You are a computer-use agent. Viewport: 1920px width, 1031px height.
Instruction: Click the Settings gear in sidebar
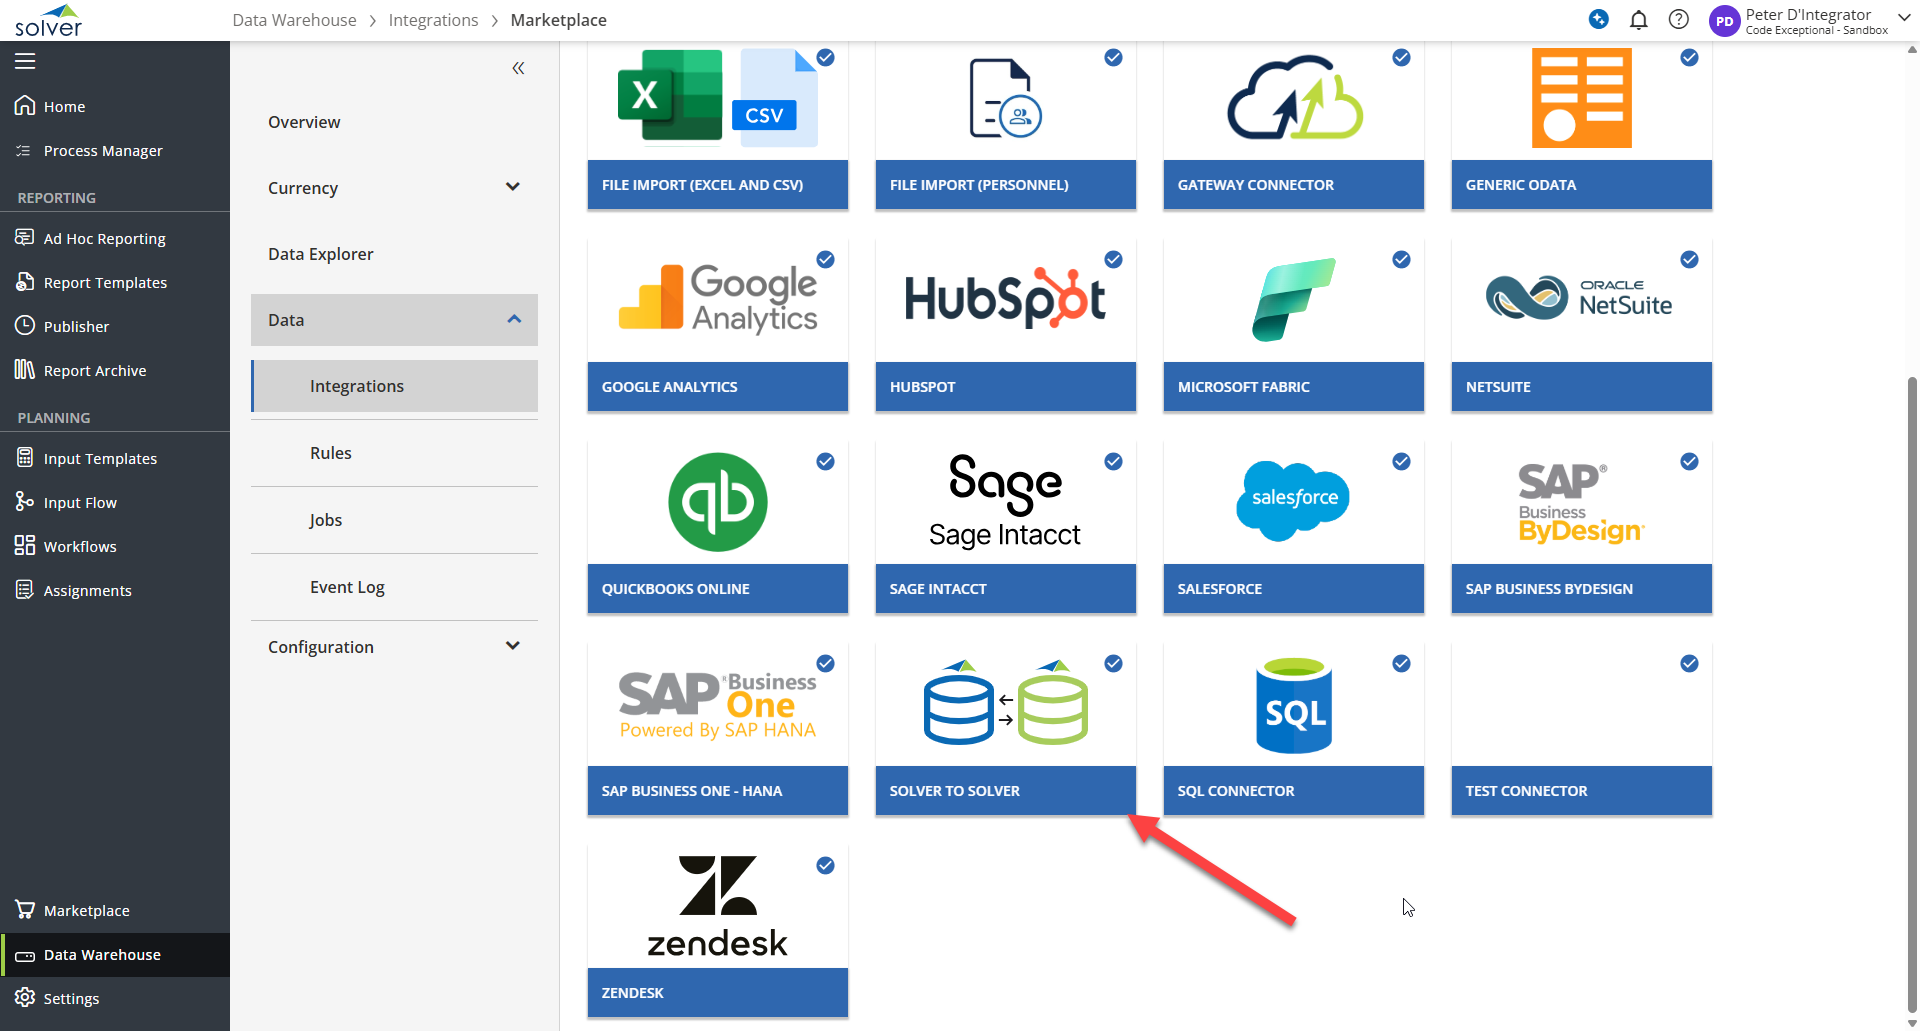(25, 997)
